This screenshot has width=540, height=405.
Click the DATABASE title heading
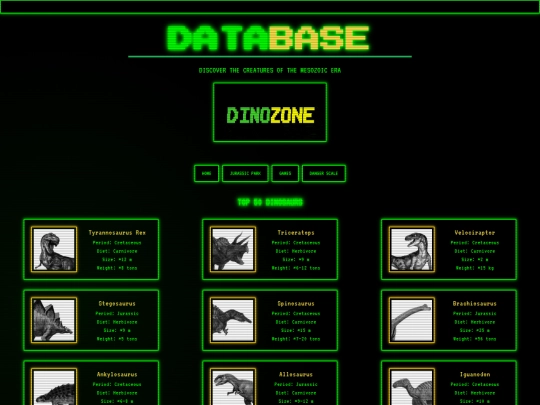pyautogui.click(x=268, y=38)
